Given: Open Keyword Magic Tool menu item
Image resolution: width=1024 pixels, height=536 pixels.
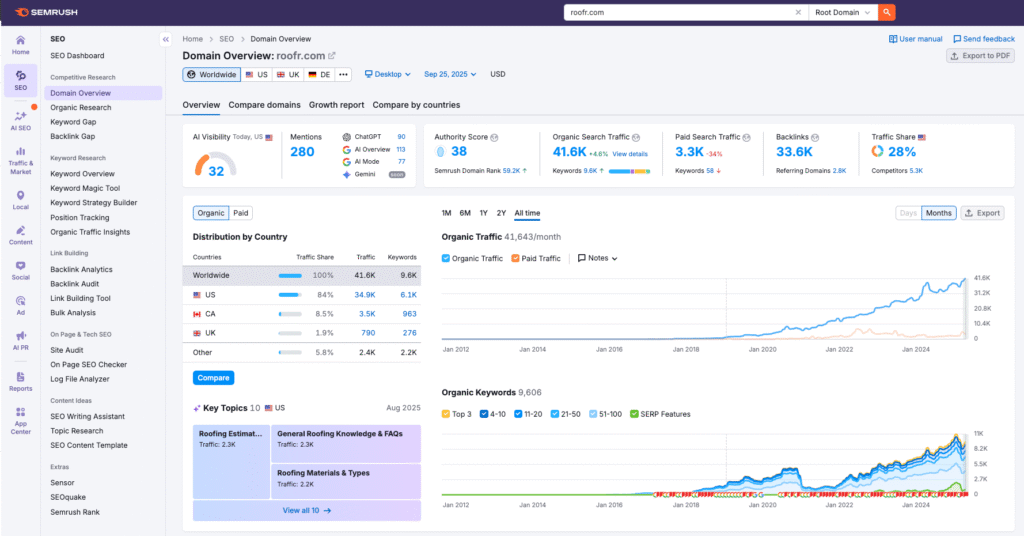Looking at the screenshot, I should click(x=85, y=188).
